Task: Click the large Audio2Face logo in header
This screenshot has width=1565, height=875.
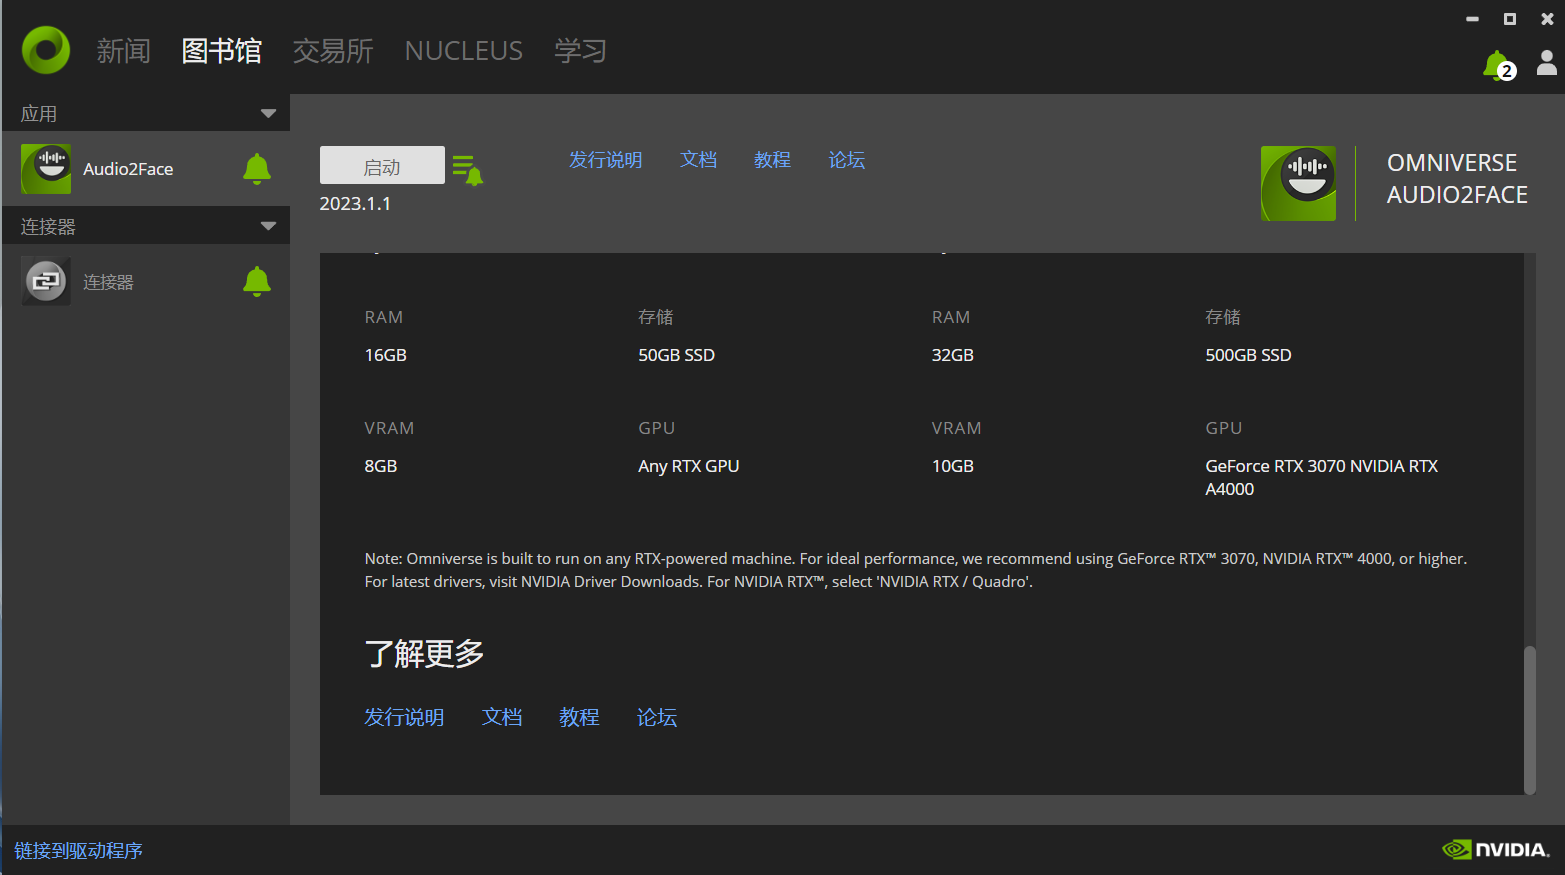Action: tap(1298, 183)
